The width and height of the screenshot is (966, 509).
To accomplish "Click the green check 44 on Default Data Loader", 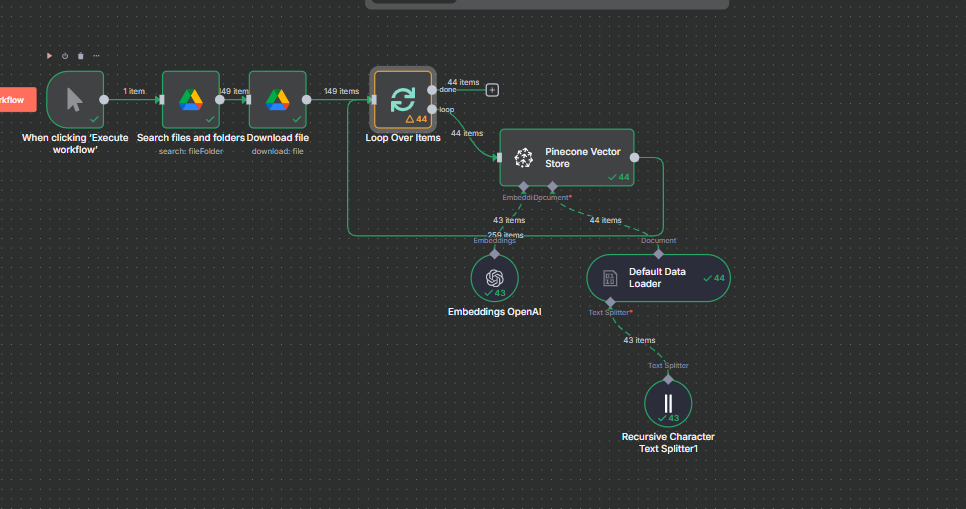I will tap(714, 278).
